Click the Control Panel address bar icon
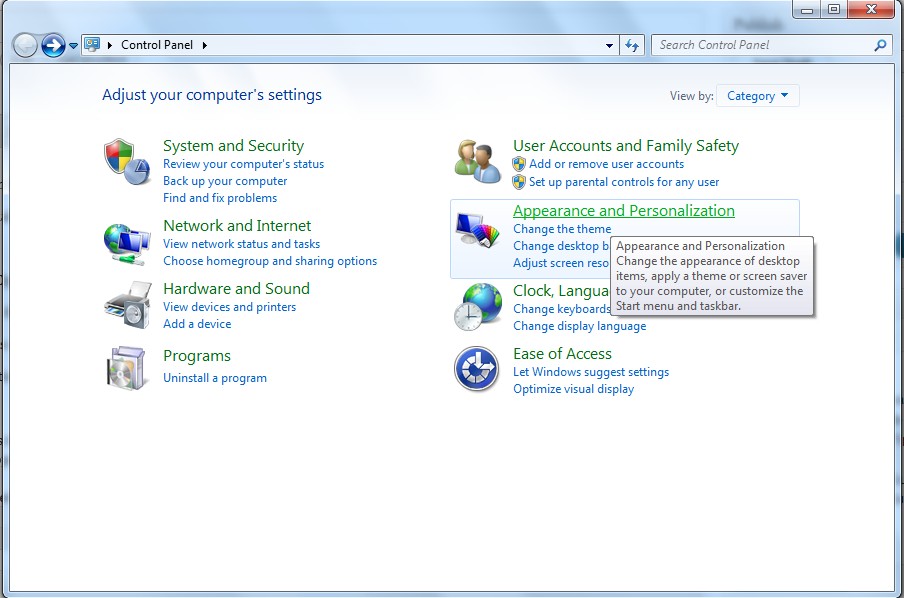The image size is (904, 598). click(92, 44)
